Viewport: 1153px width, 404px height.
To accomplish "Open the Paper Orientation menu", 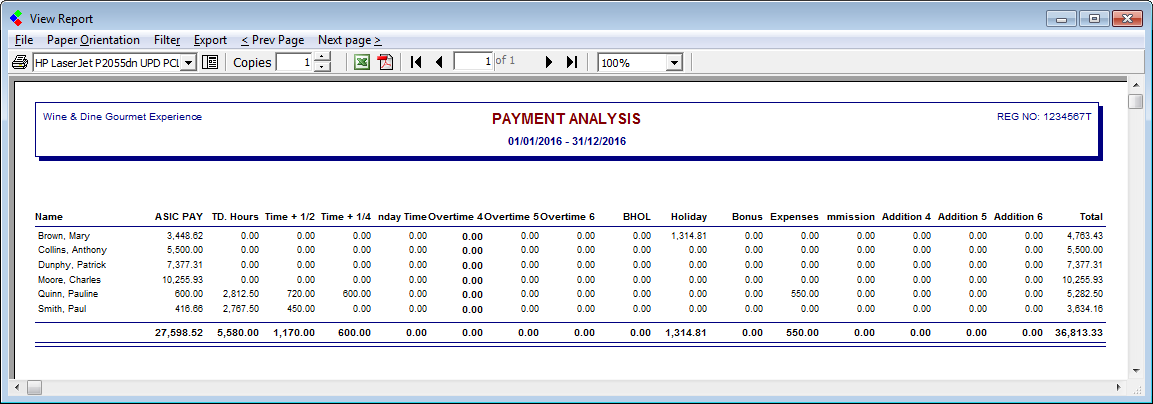I will [93, 40].
